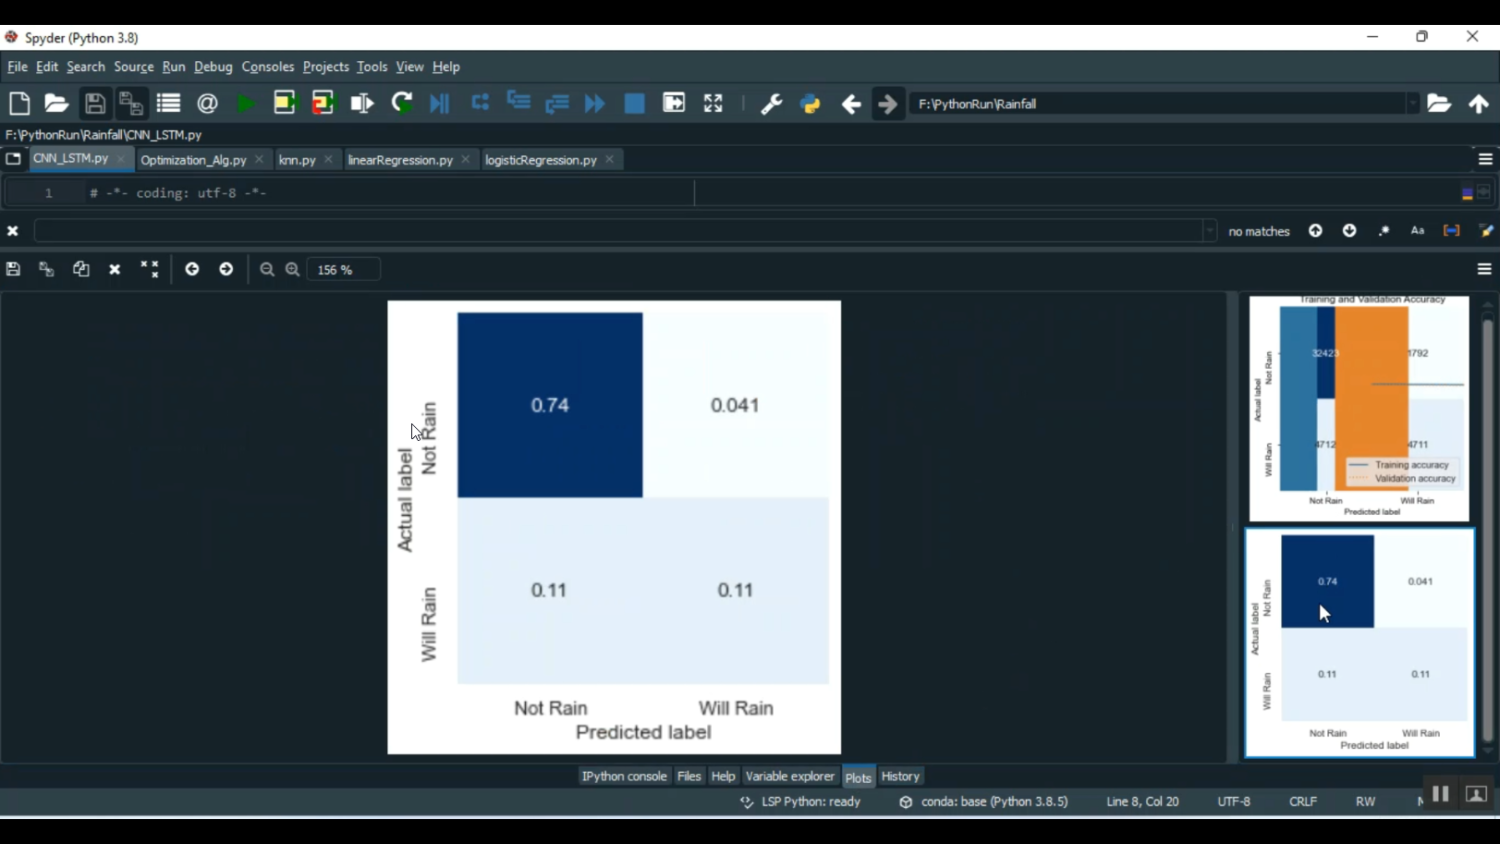Click the green Run file icon
Image resolution: width=1500 pixels, height=844 pixels.
[245, 104]
